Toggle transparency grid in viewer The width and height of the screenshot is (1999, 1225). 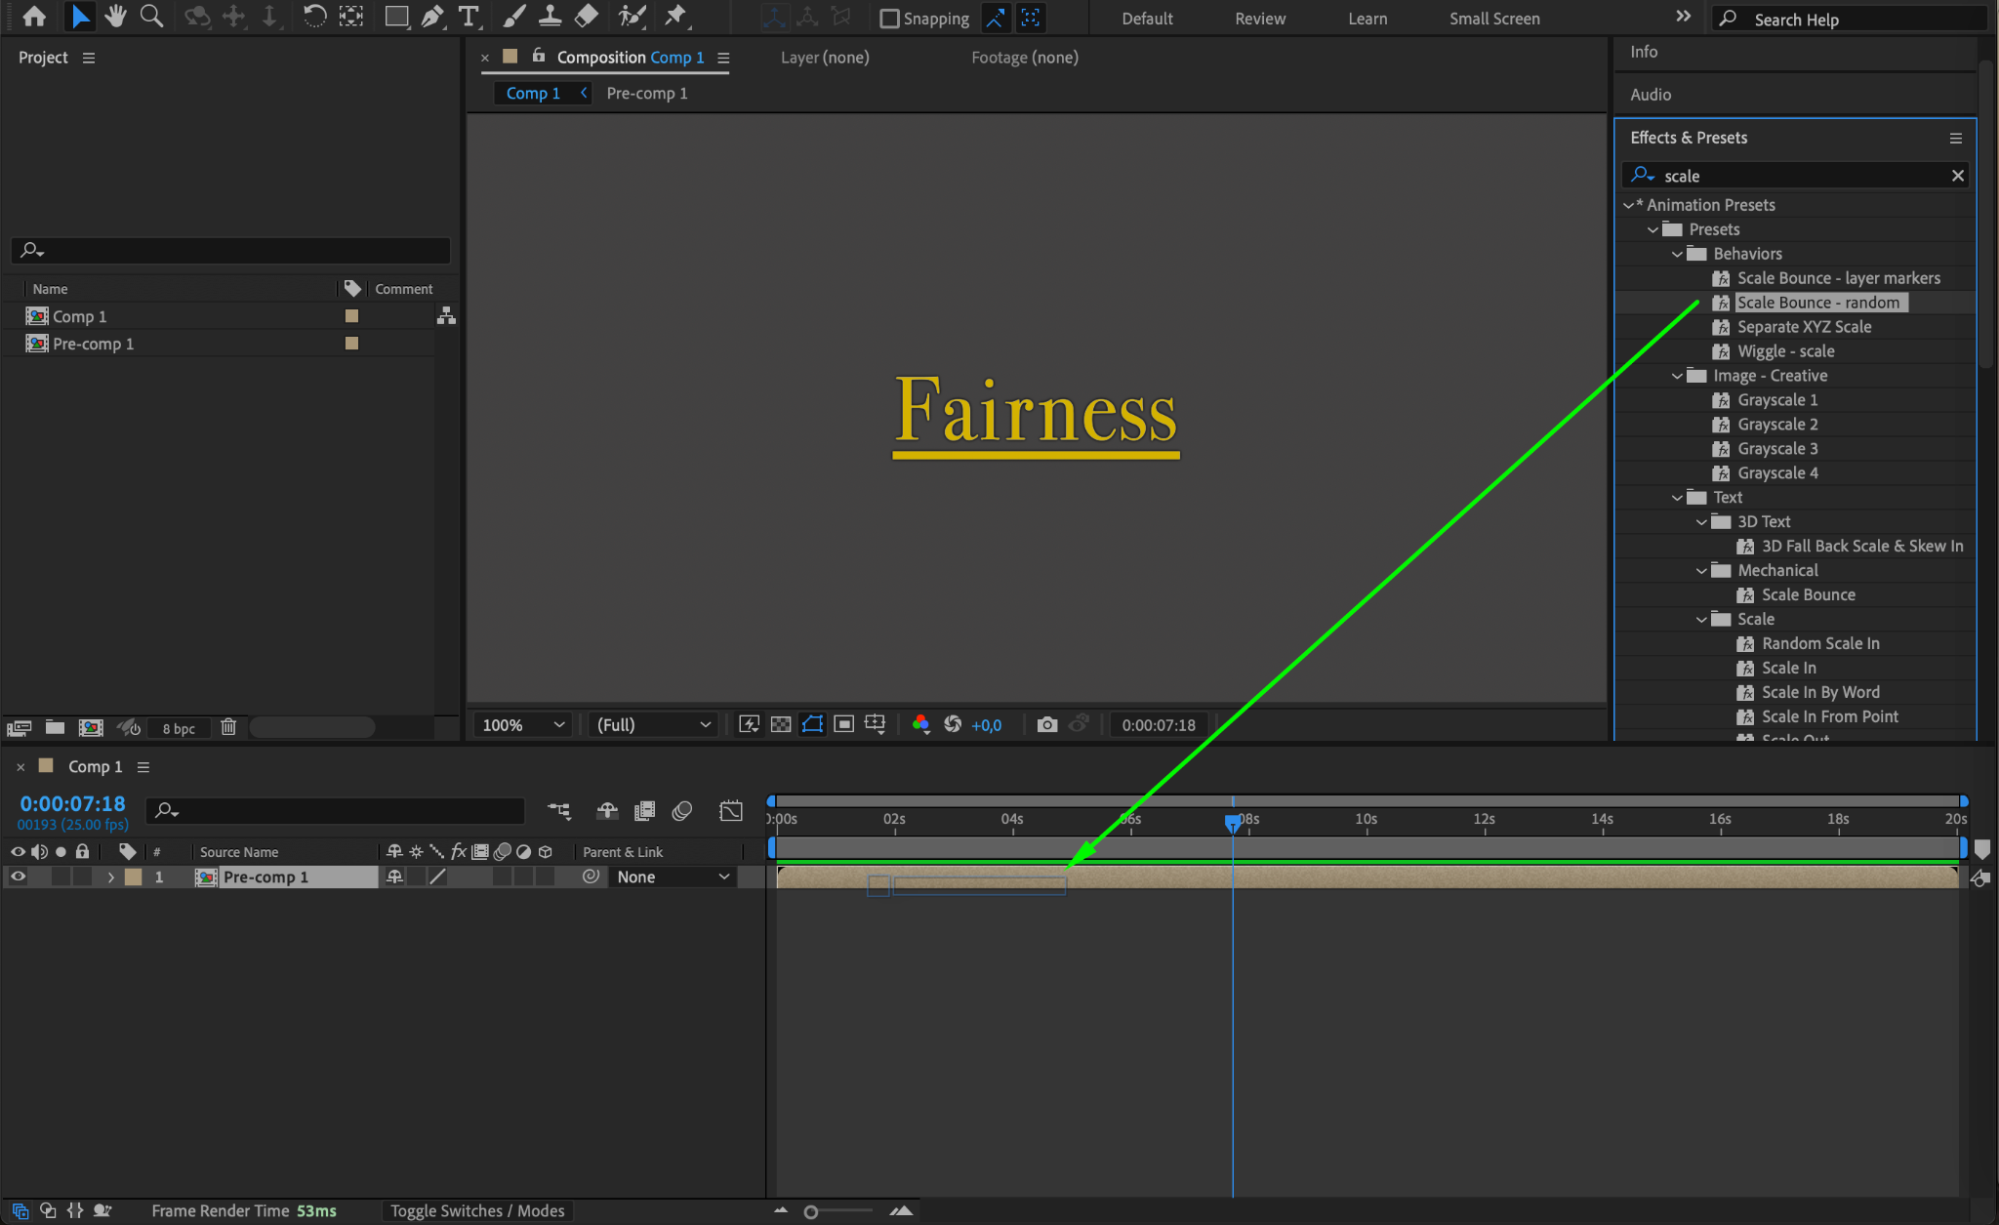[x=781, y=724]
